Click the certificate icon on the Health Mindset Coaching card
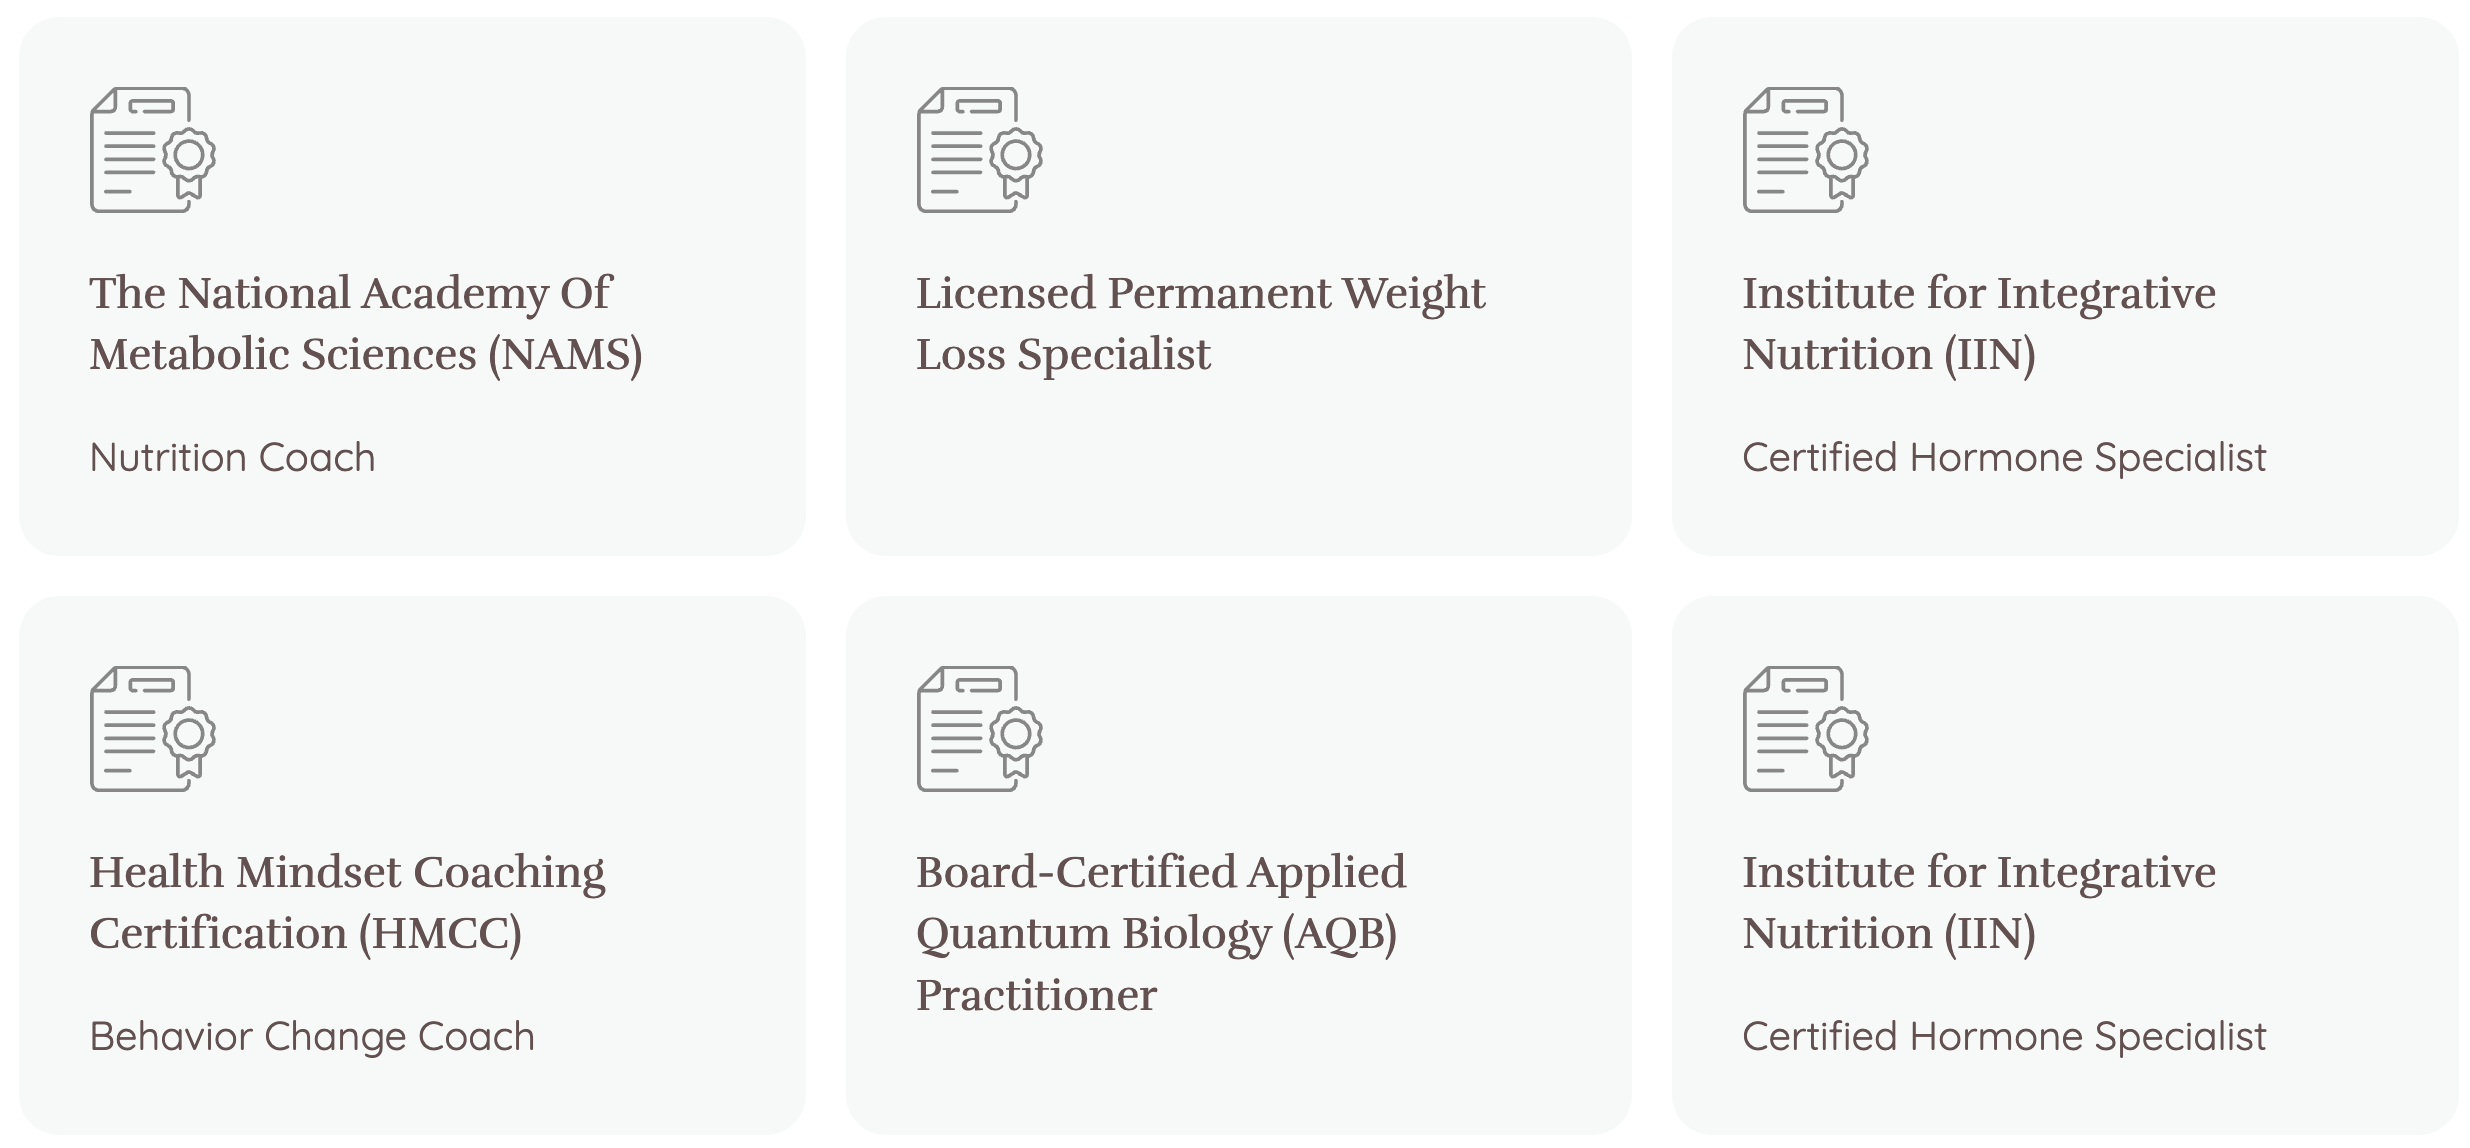Viewport: 2470px width, 1148px height. 153,729
